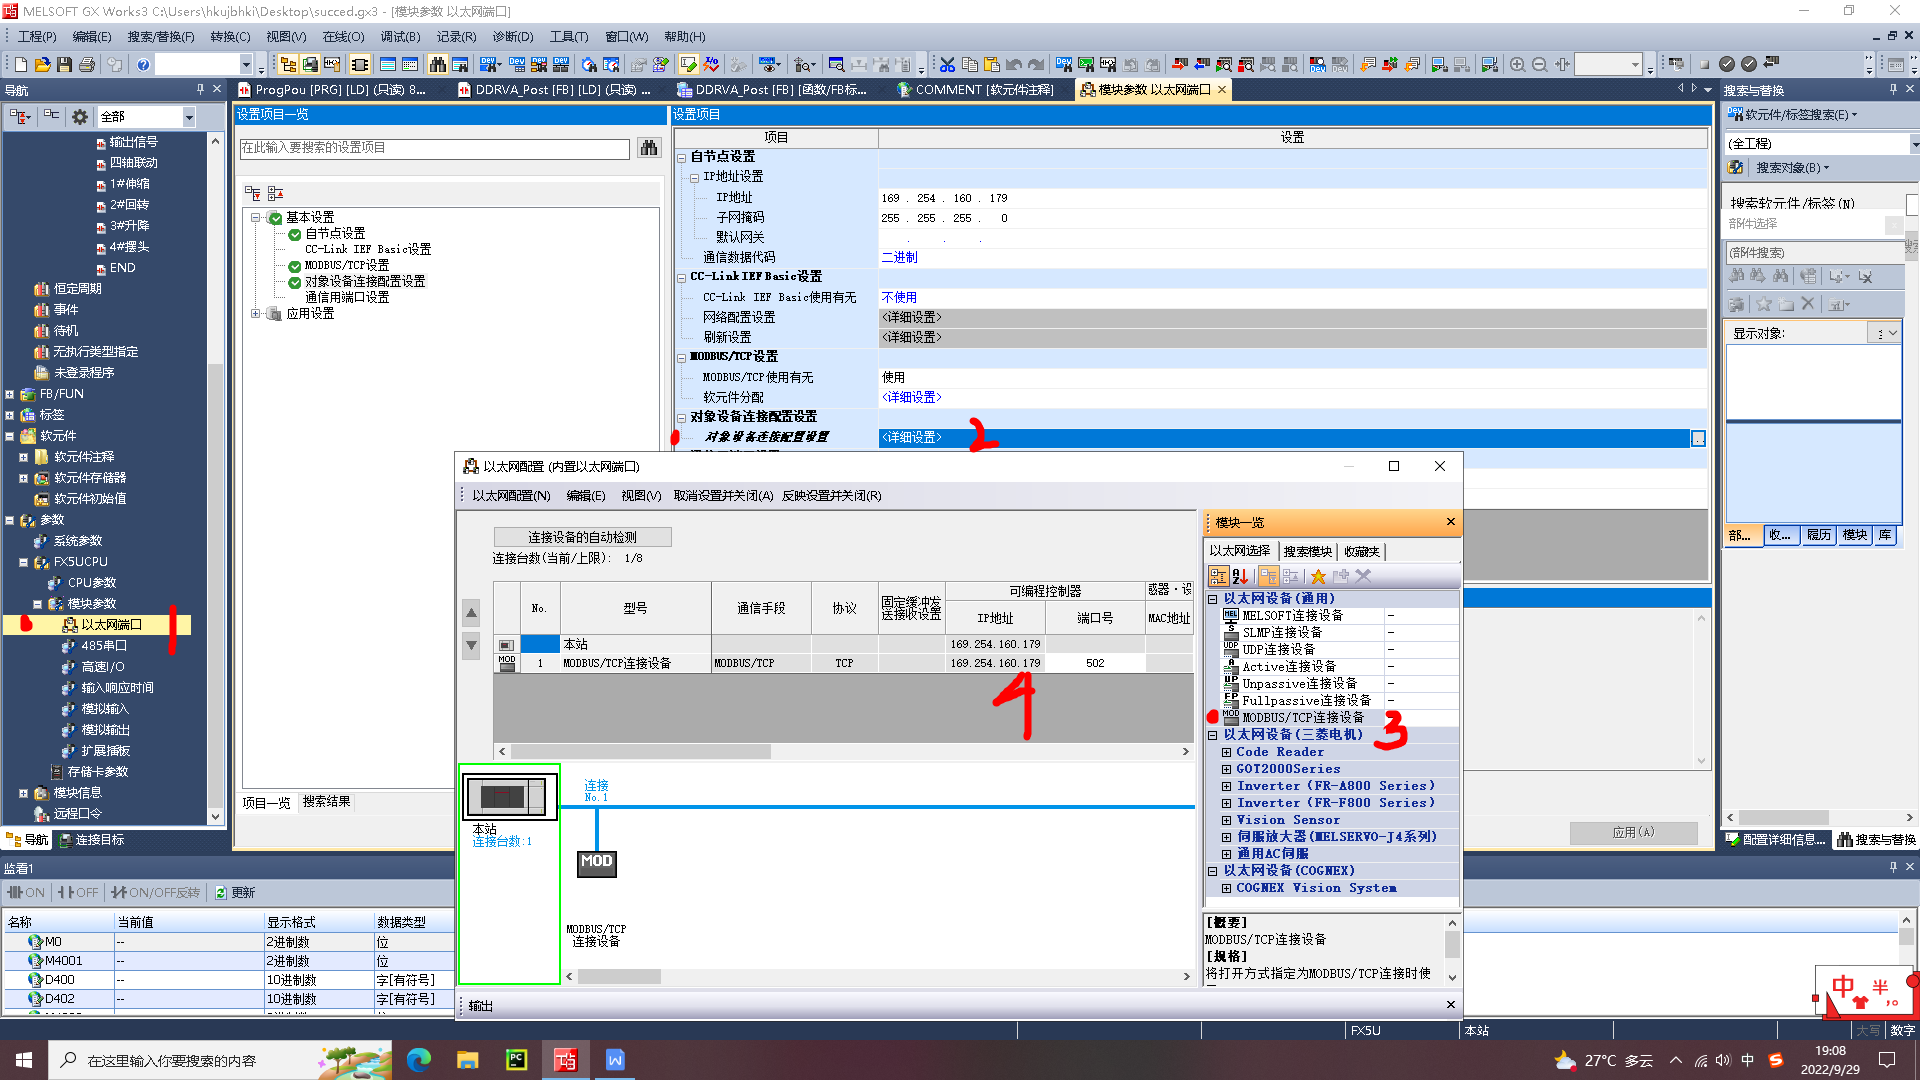Select 485串口 in navigation tree
Screen dimensions: 1920x1080
point(104,646)
